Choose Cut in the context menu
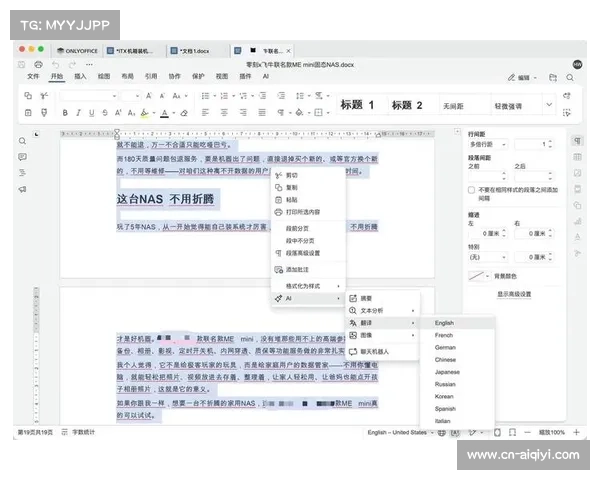 tap(308, 175)
